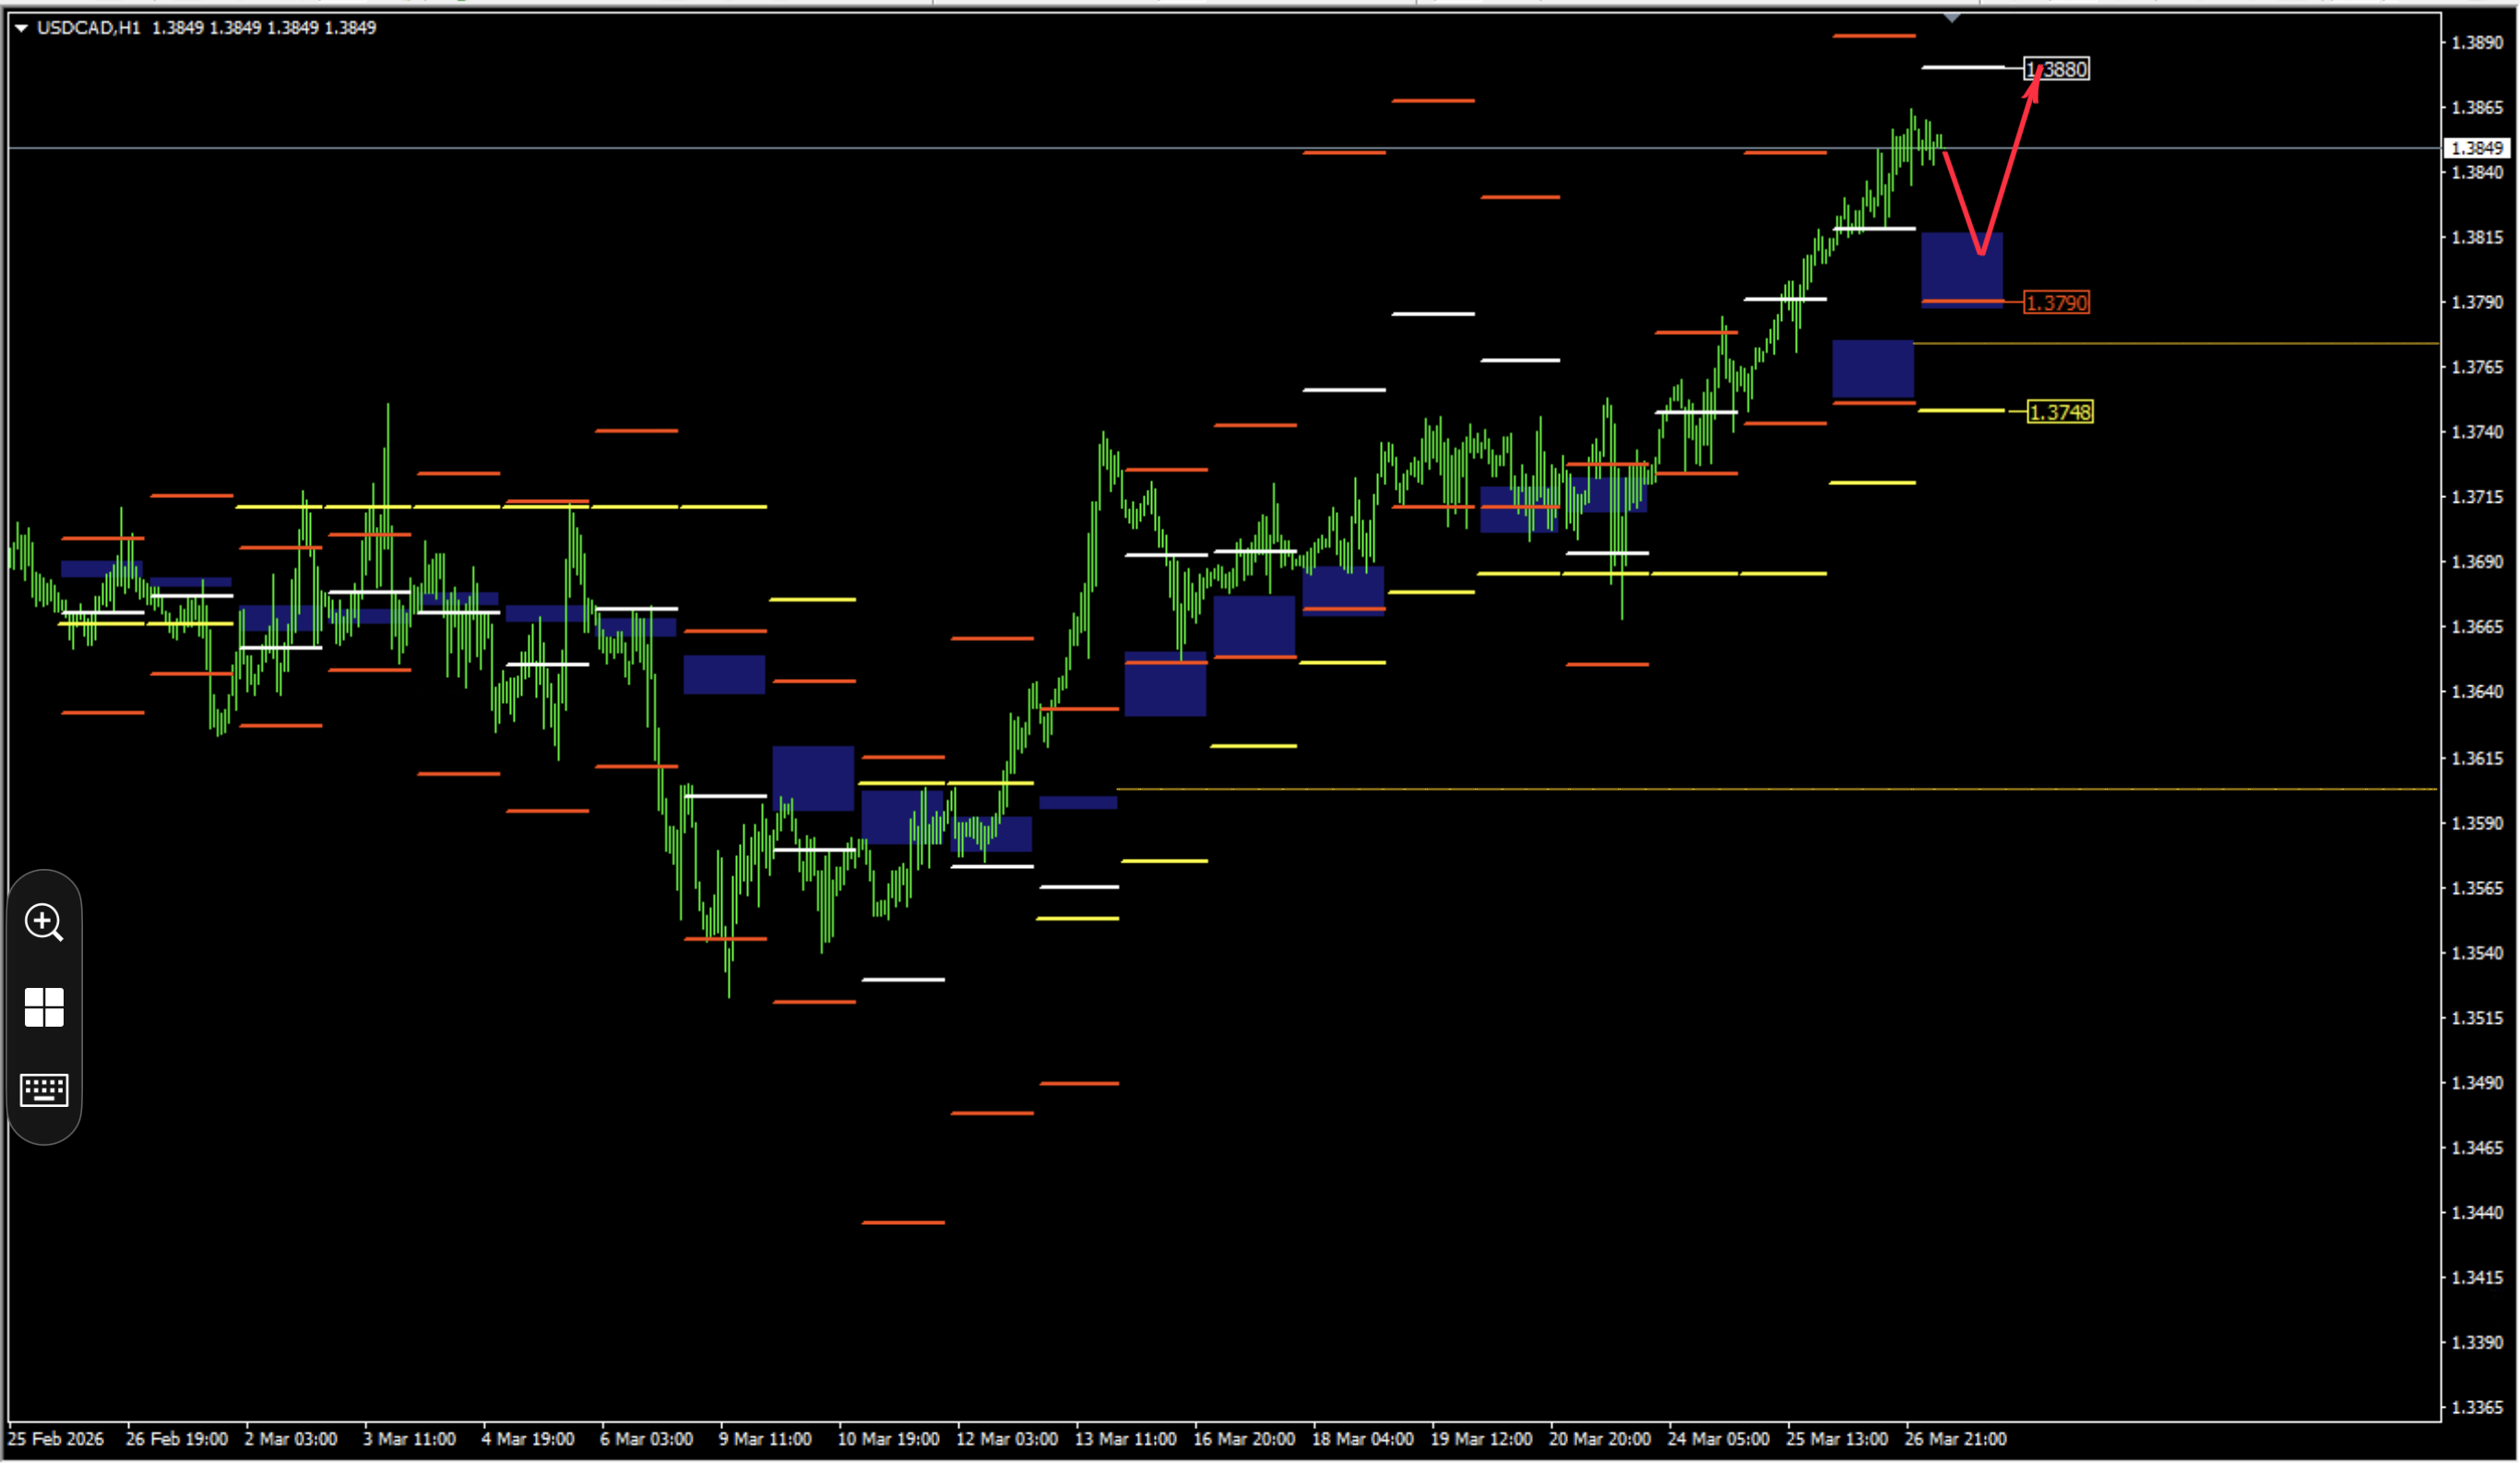Click the 9 Mar 11:00 time label

pyautogui.click(x=765, y=1439)
